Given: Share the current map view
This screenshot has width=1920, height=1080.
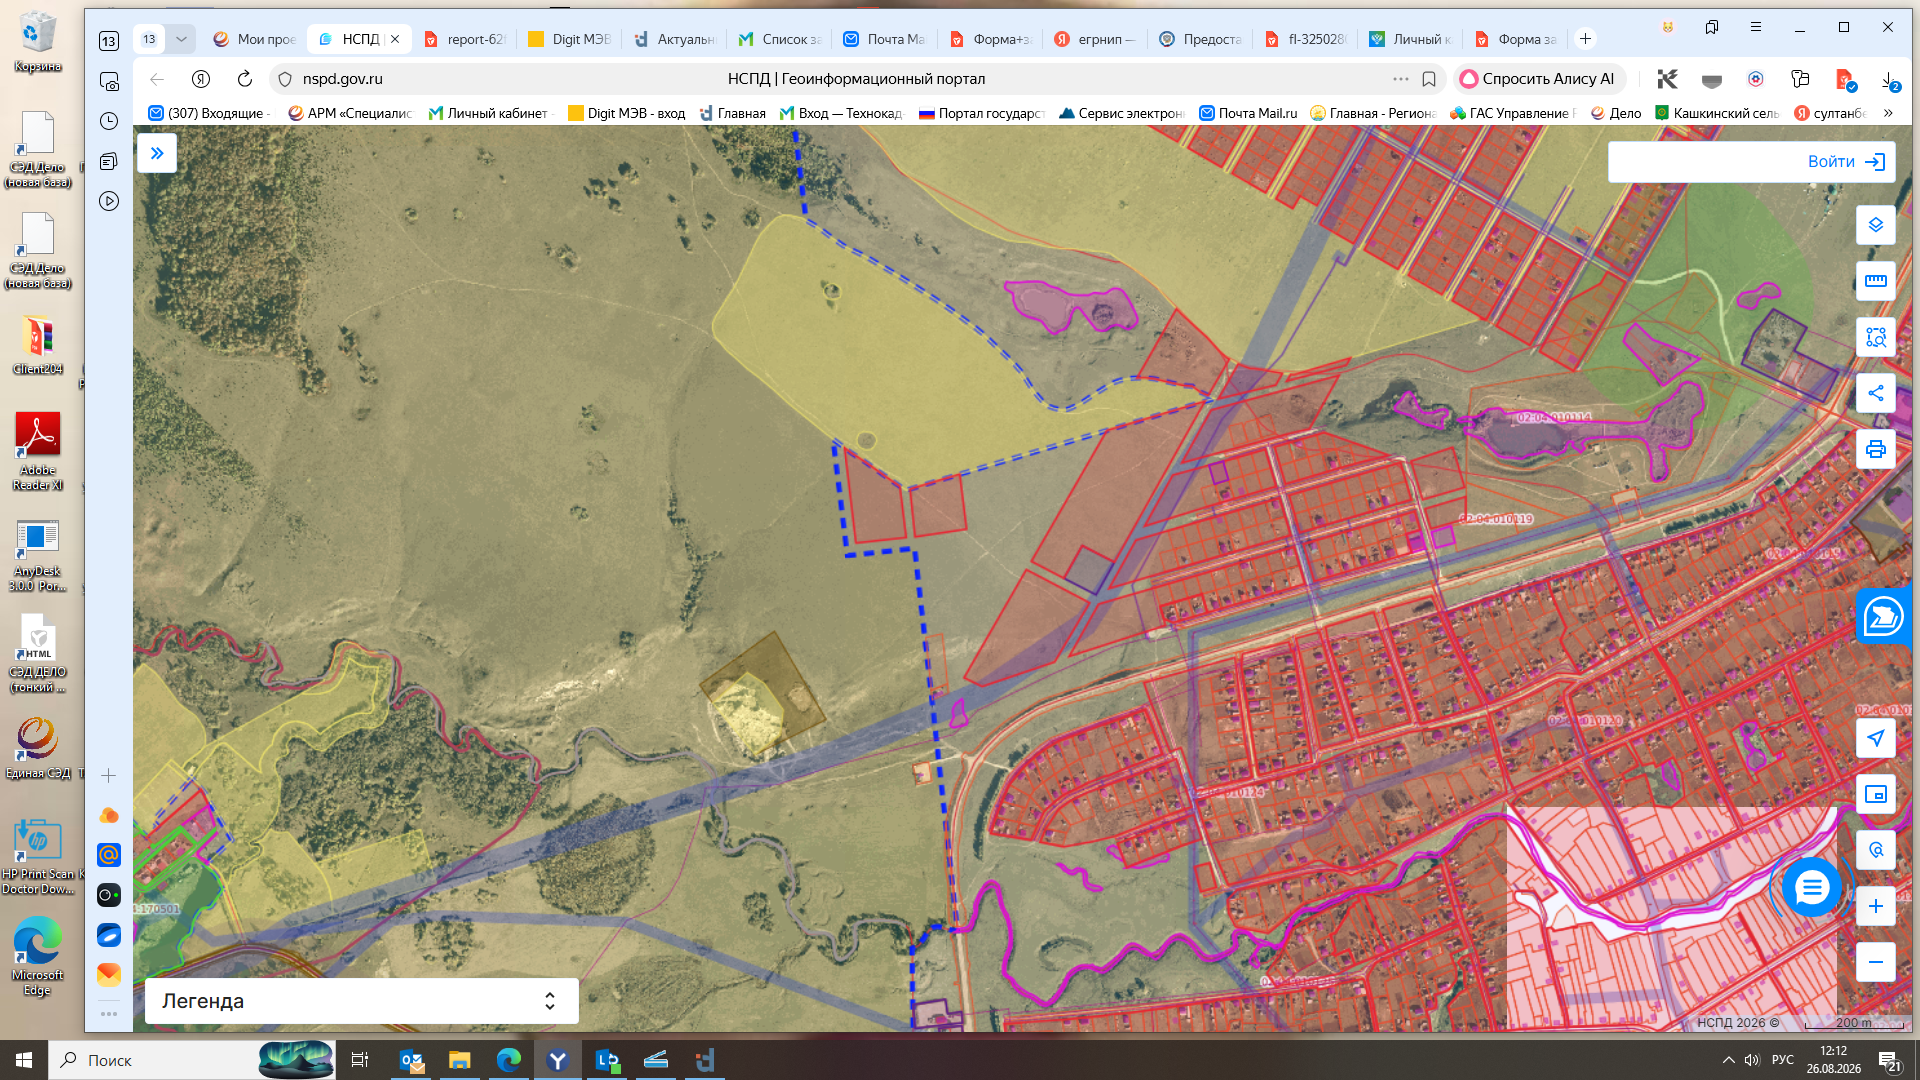Looking at the screenshot, I should (1875, 393).
